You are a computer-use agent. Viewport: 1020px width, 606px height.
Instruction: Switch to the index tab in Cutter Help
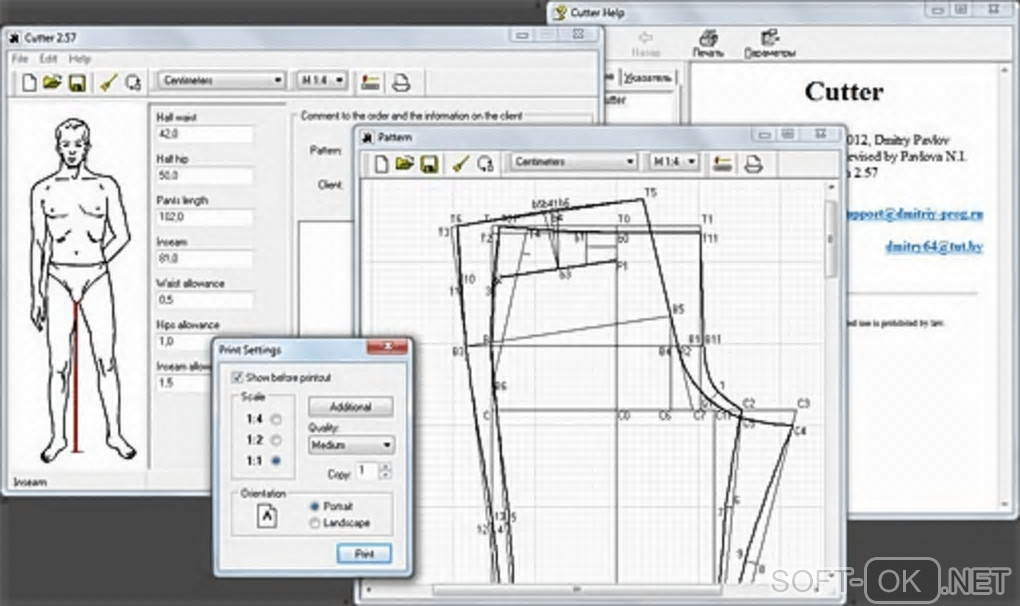point(647,78)
